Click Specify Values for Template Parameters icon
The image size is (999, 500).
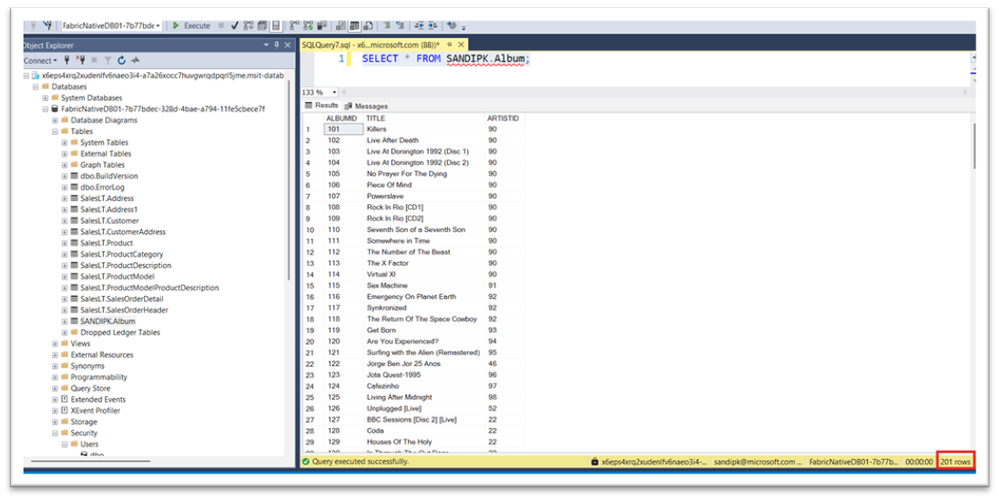[451, 26]
